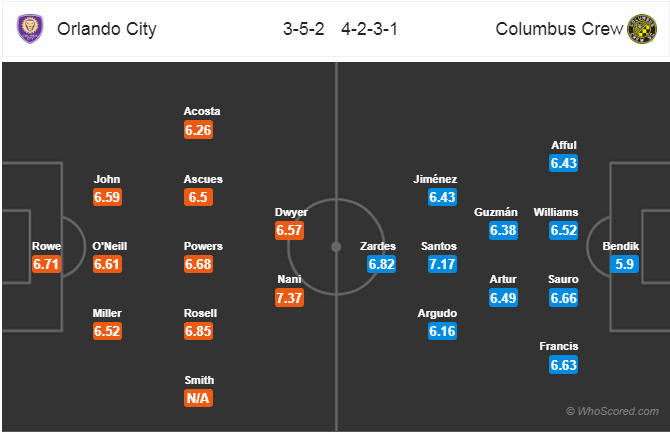Click the 4-2-3-1 formation text

point(370,29)
